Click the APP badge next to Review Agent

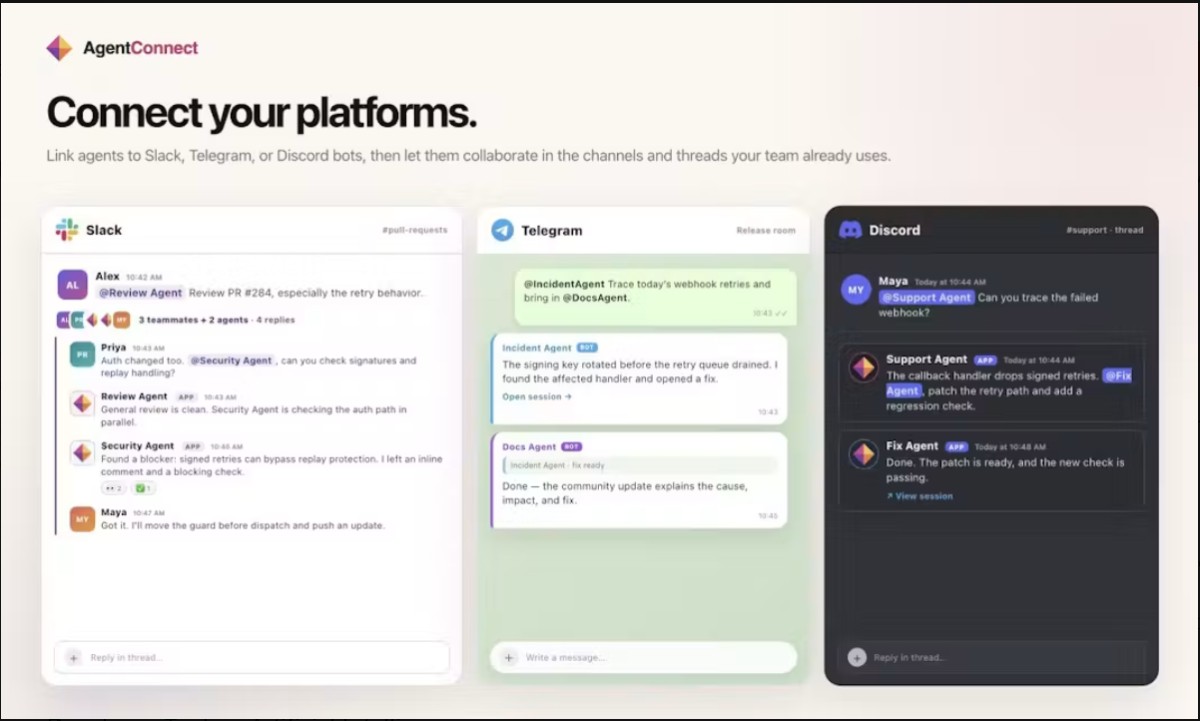click(186, 397)
